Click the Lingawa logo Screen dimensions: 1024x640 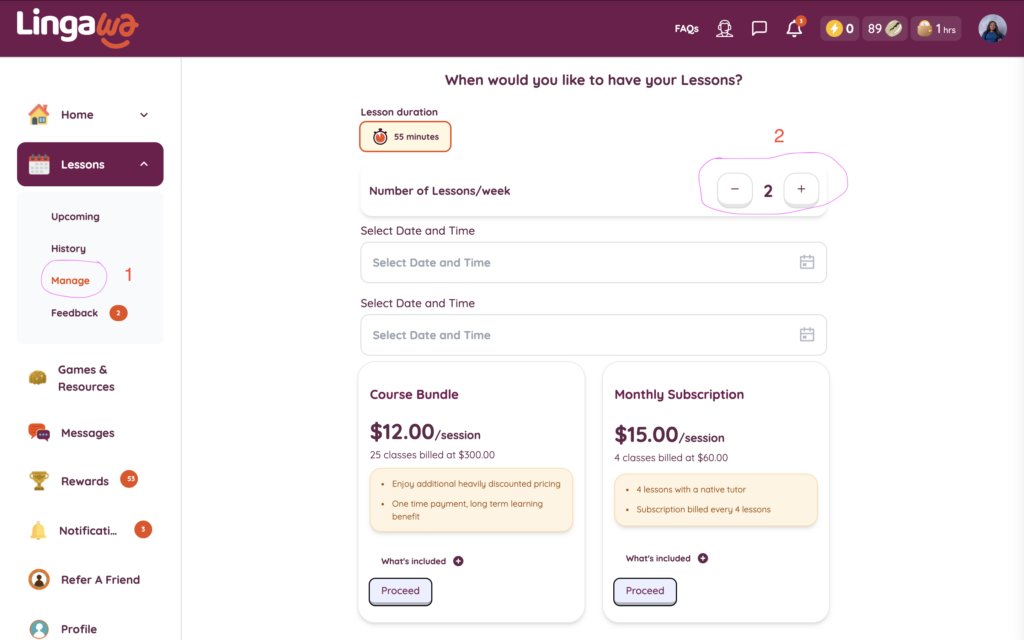pos(77,28)
